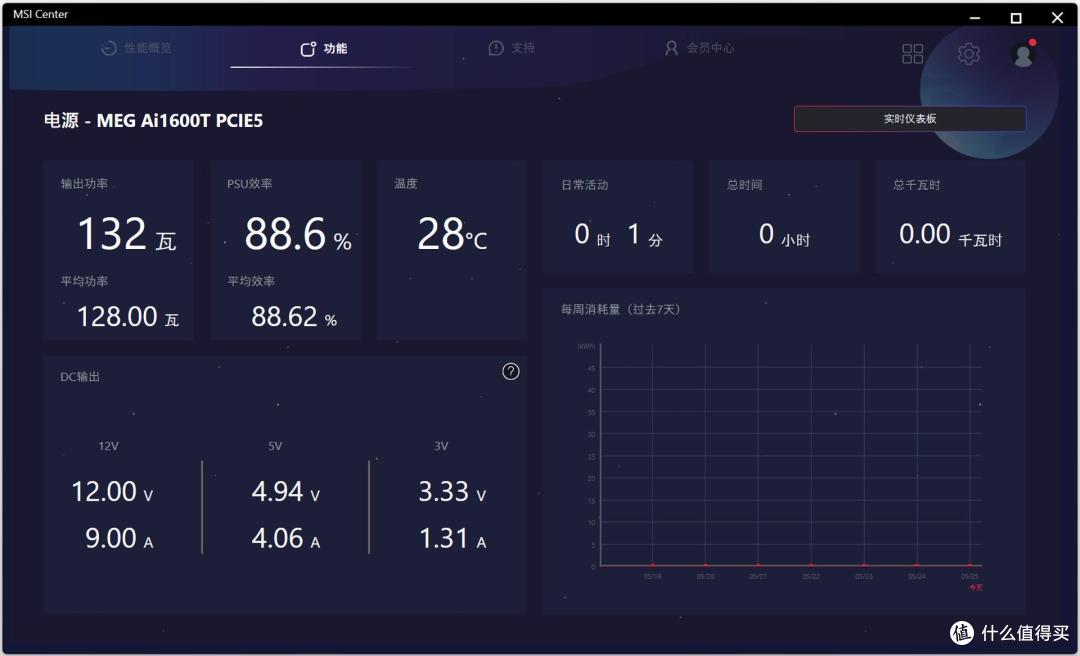Click the 12V rail label
This screenshot has width=1080, height=656.
tap(108, 446)
